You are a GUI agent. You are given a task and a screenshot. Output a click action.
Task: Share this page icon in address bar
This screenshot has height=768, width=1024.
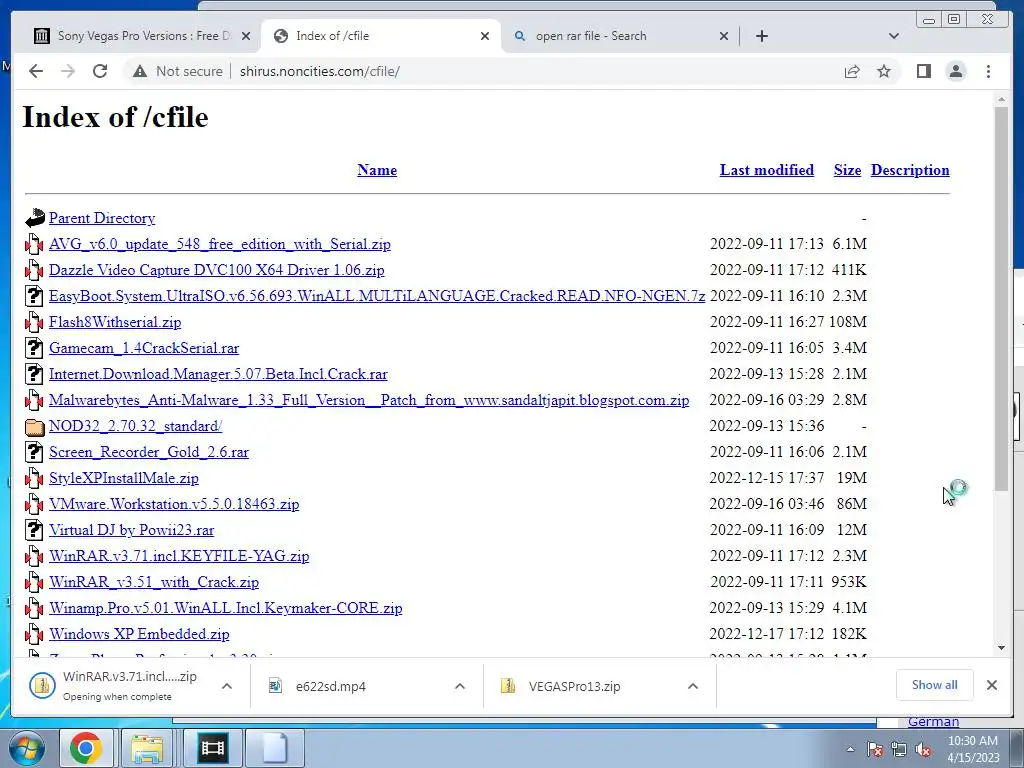852,71
